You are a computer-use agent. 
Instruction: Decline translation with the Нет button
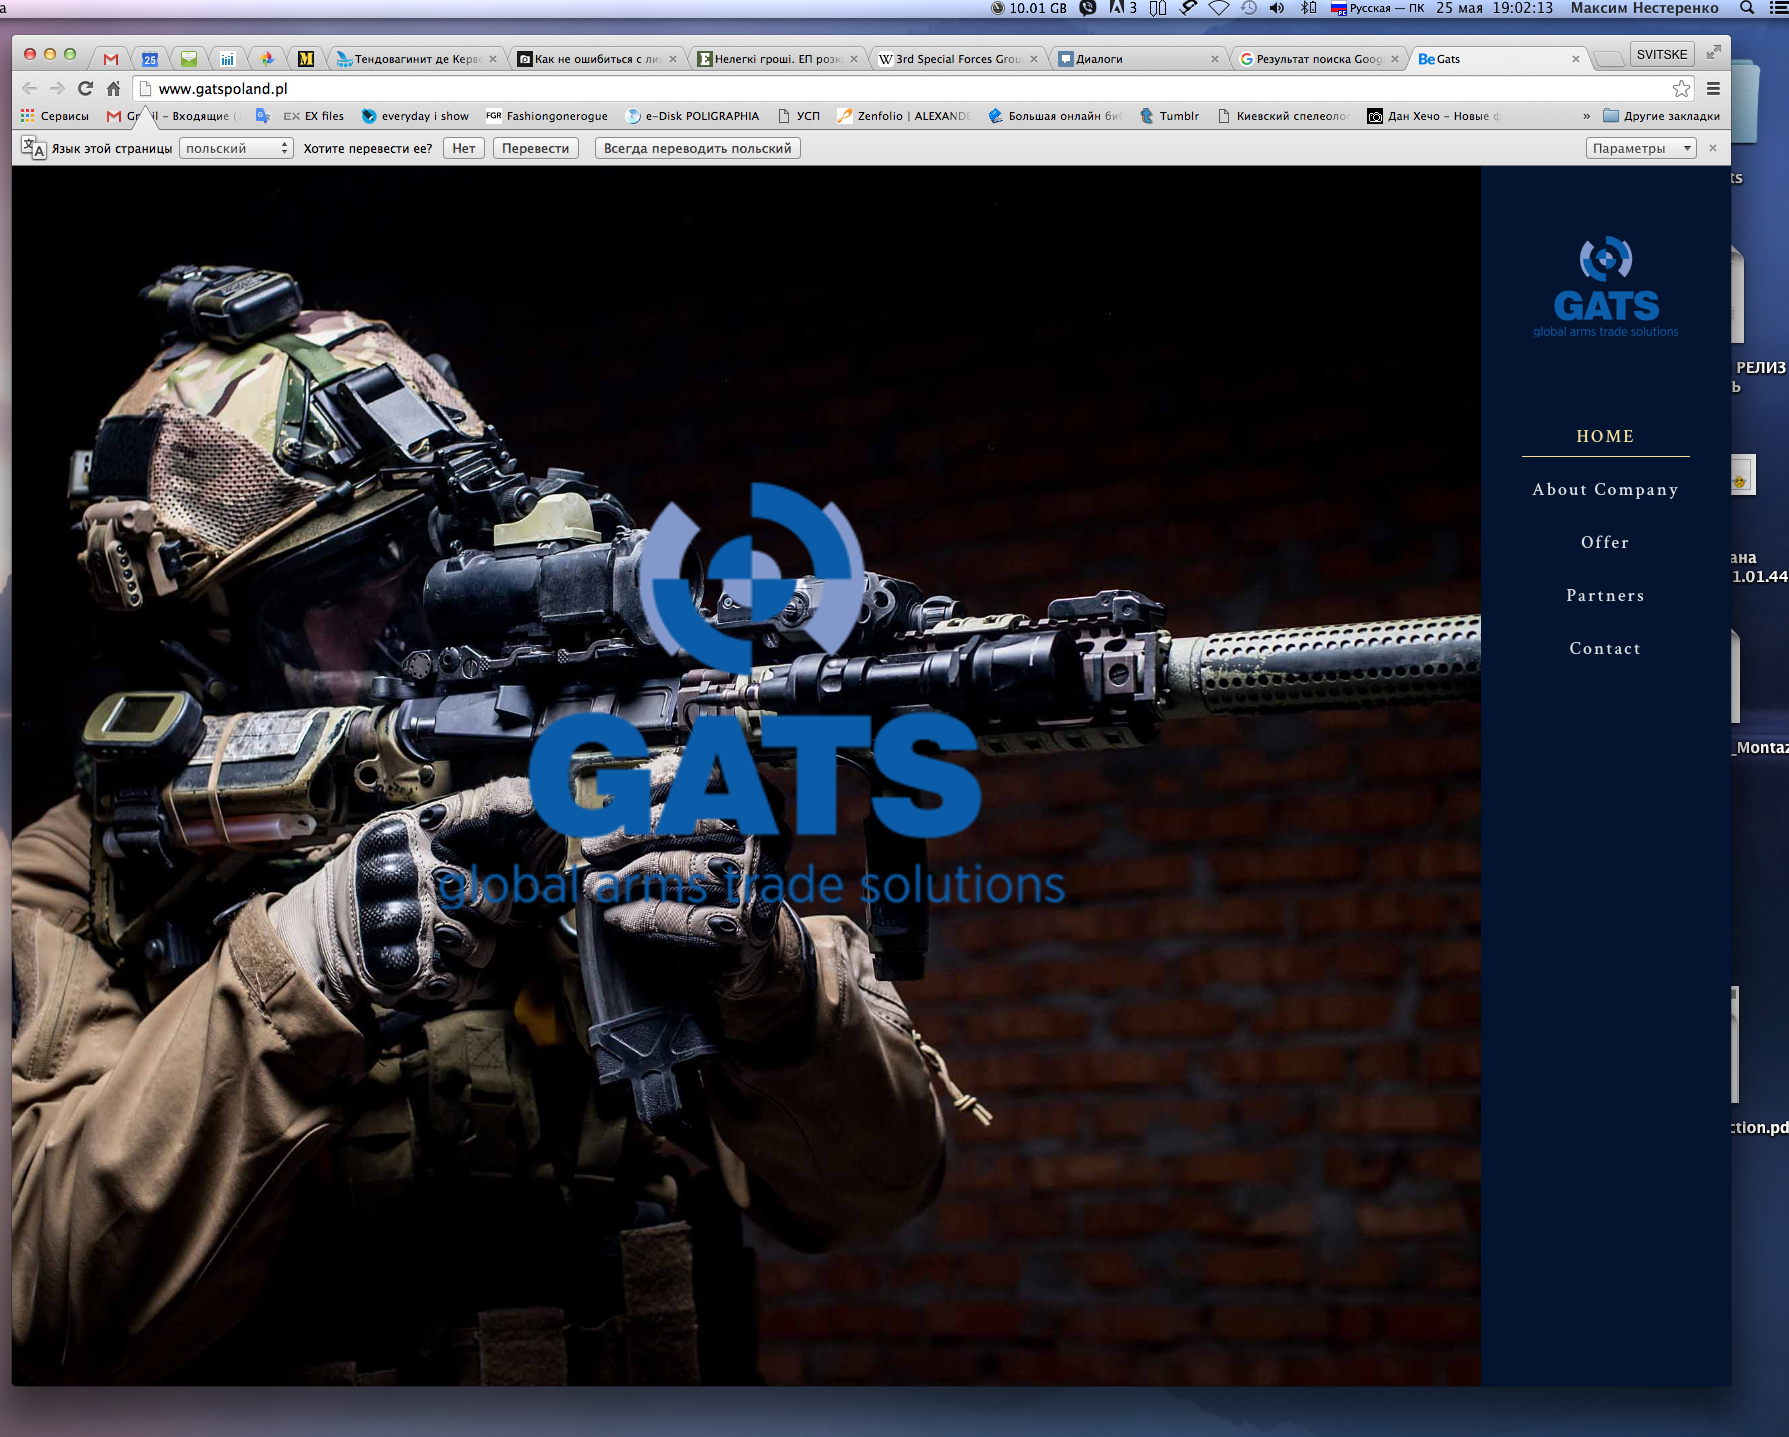464,148
